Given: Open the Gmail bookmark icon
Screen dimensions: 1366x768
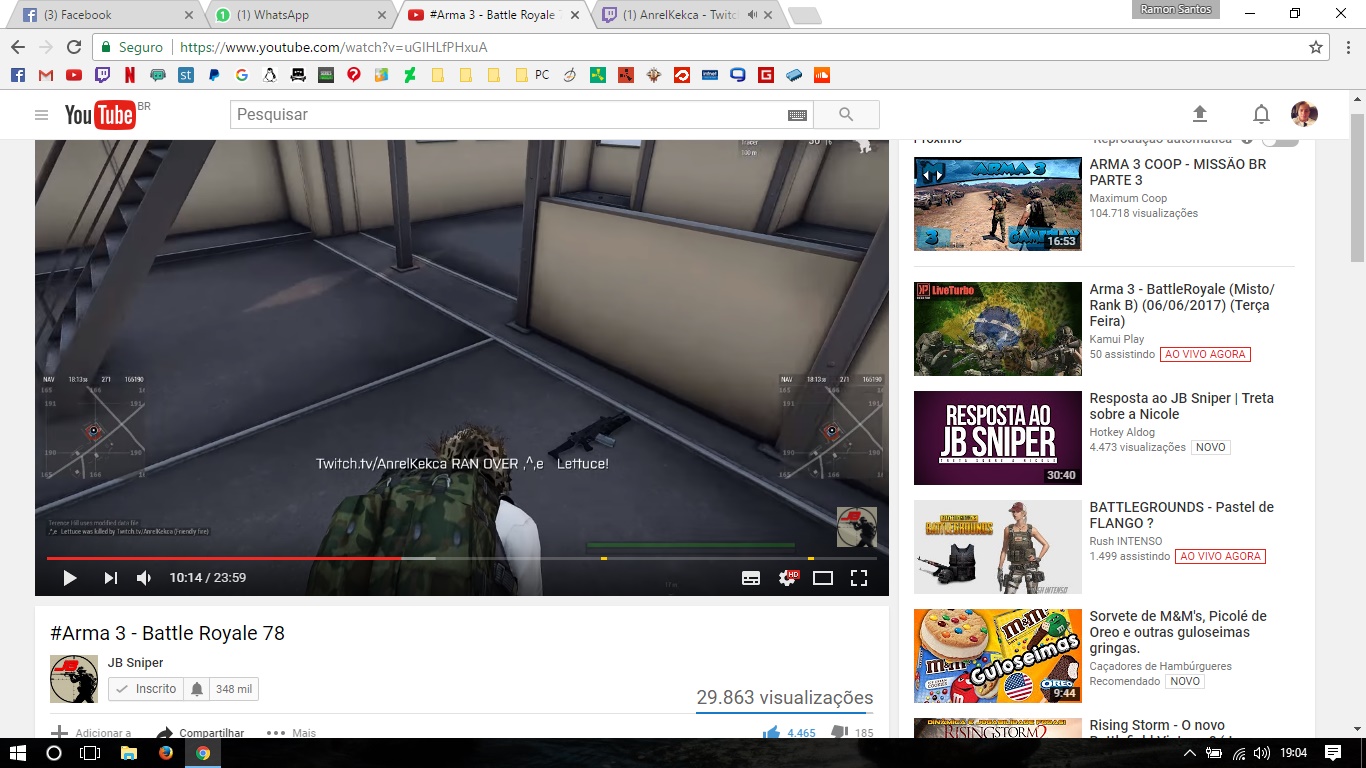Looking at the screenshot, I should click(46, 75).
